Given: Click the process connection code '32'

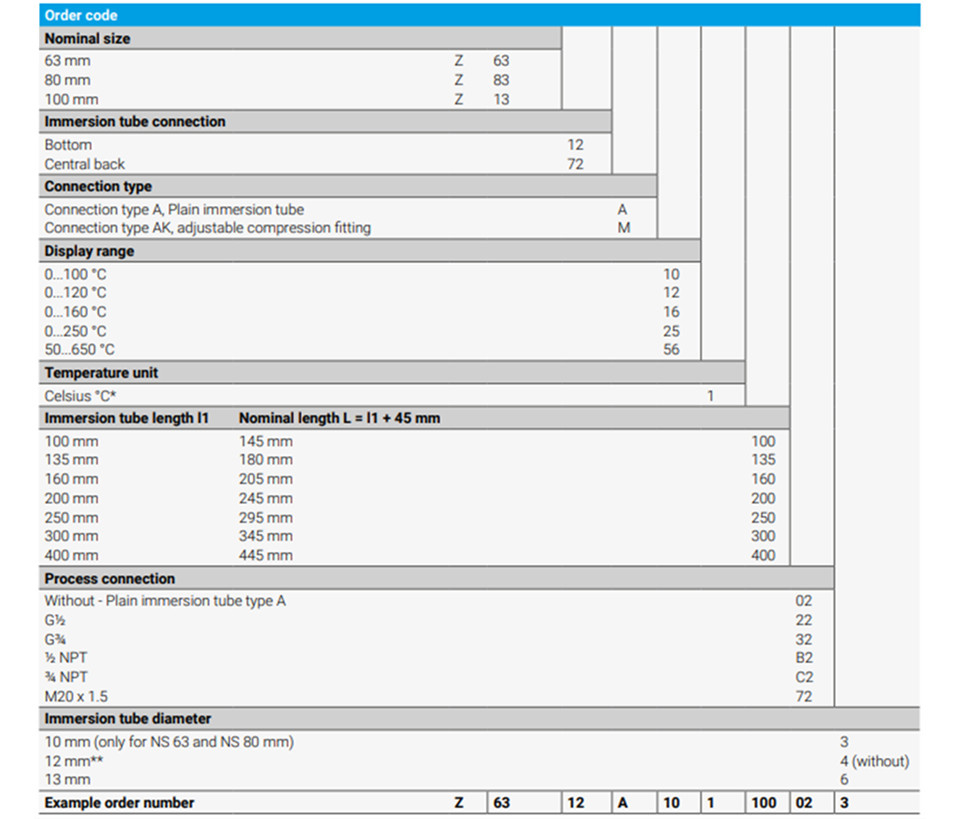Looking at the screenshot, I should [804, 640].
